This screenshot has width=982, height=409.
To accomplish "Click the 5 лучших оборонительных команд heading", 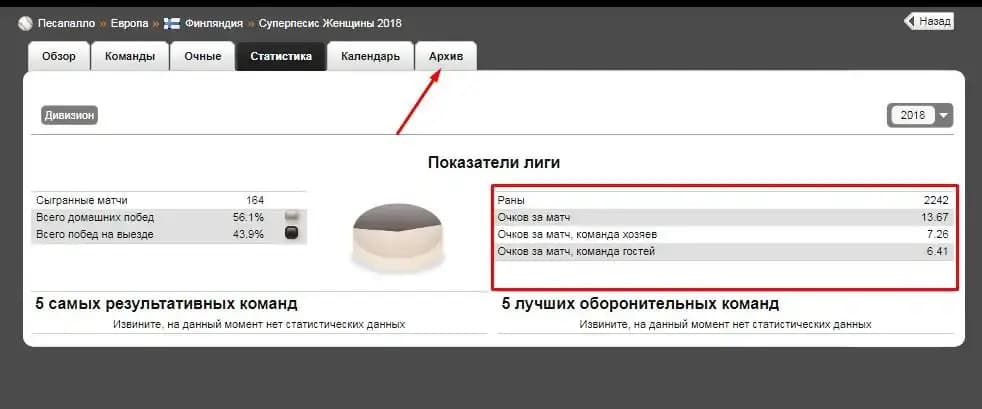I will pyautogui.click(x=640, y=304).
